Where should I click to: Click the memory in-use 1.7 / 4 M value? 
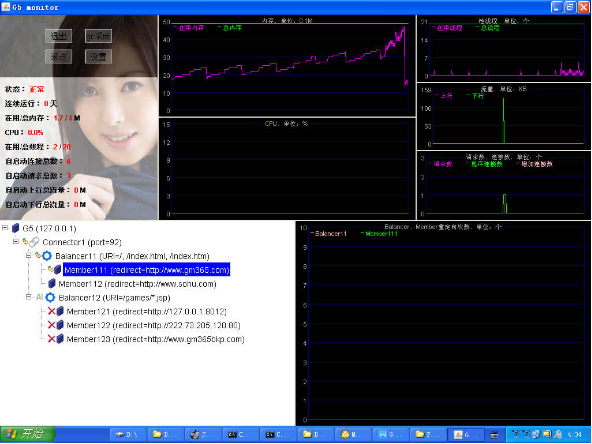67,118
